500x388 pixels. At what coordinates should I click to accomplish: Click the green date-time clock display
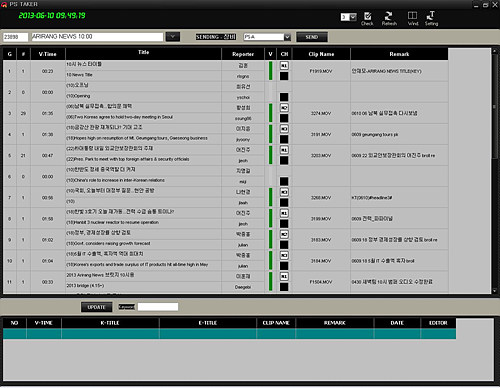(x=52, y=15)
